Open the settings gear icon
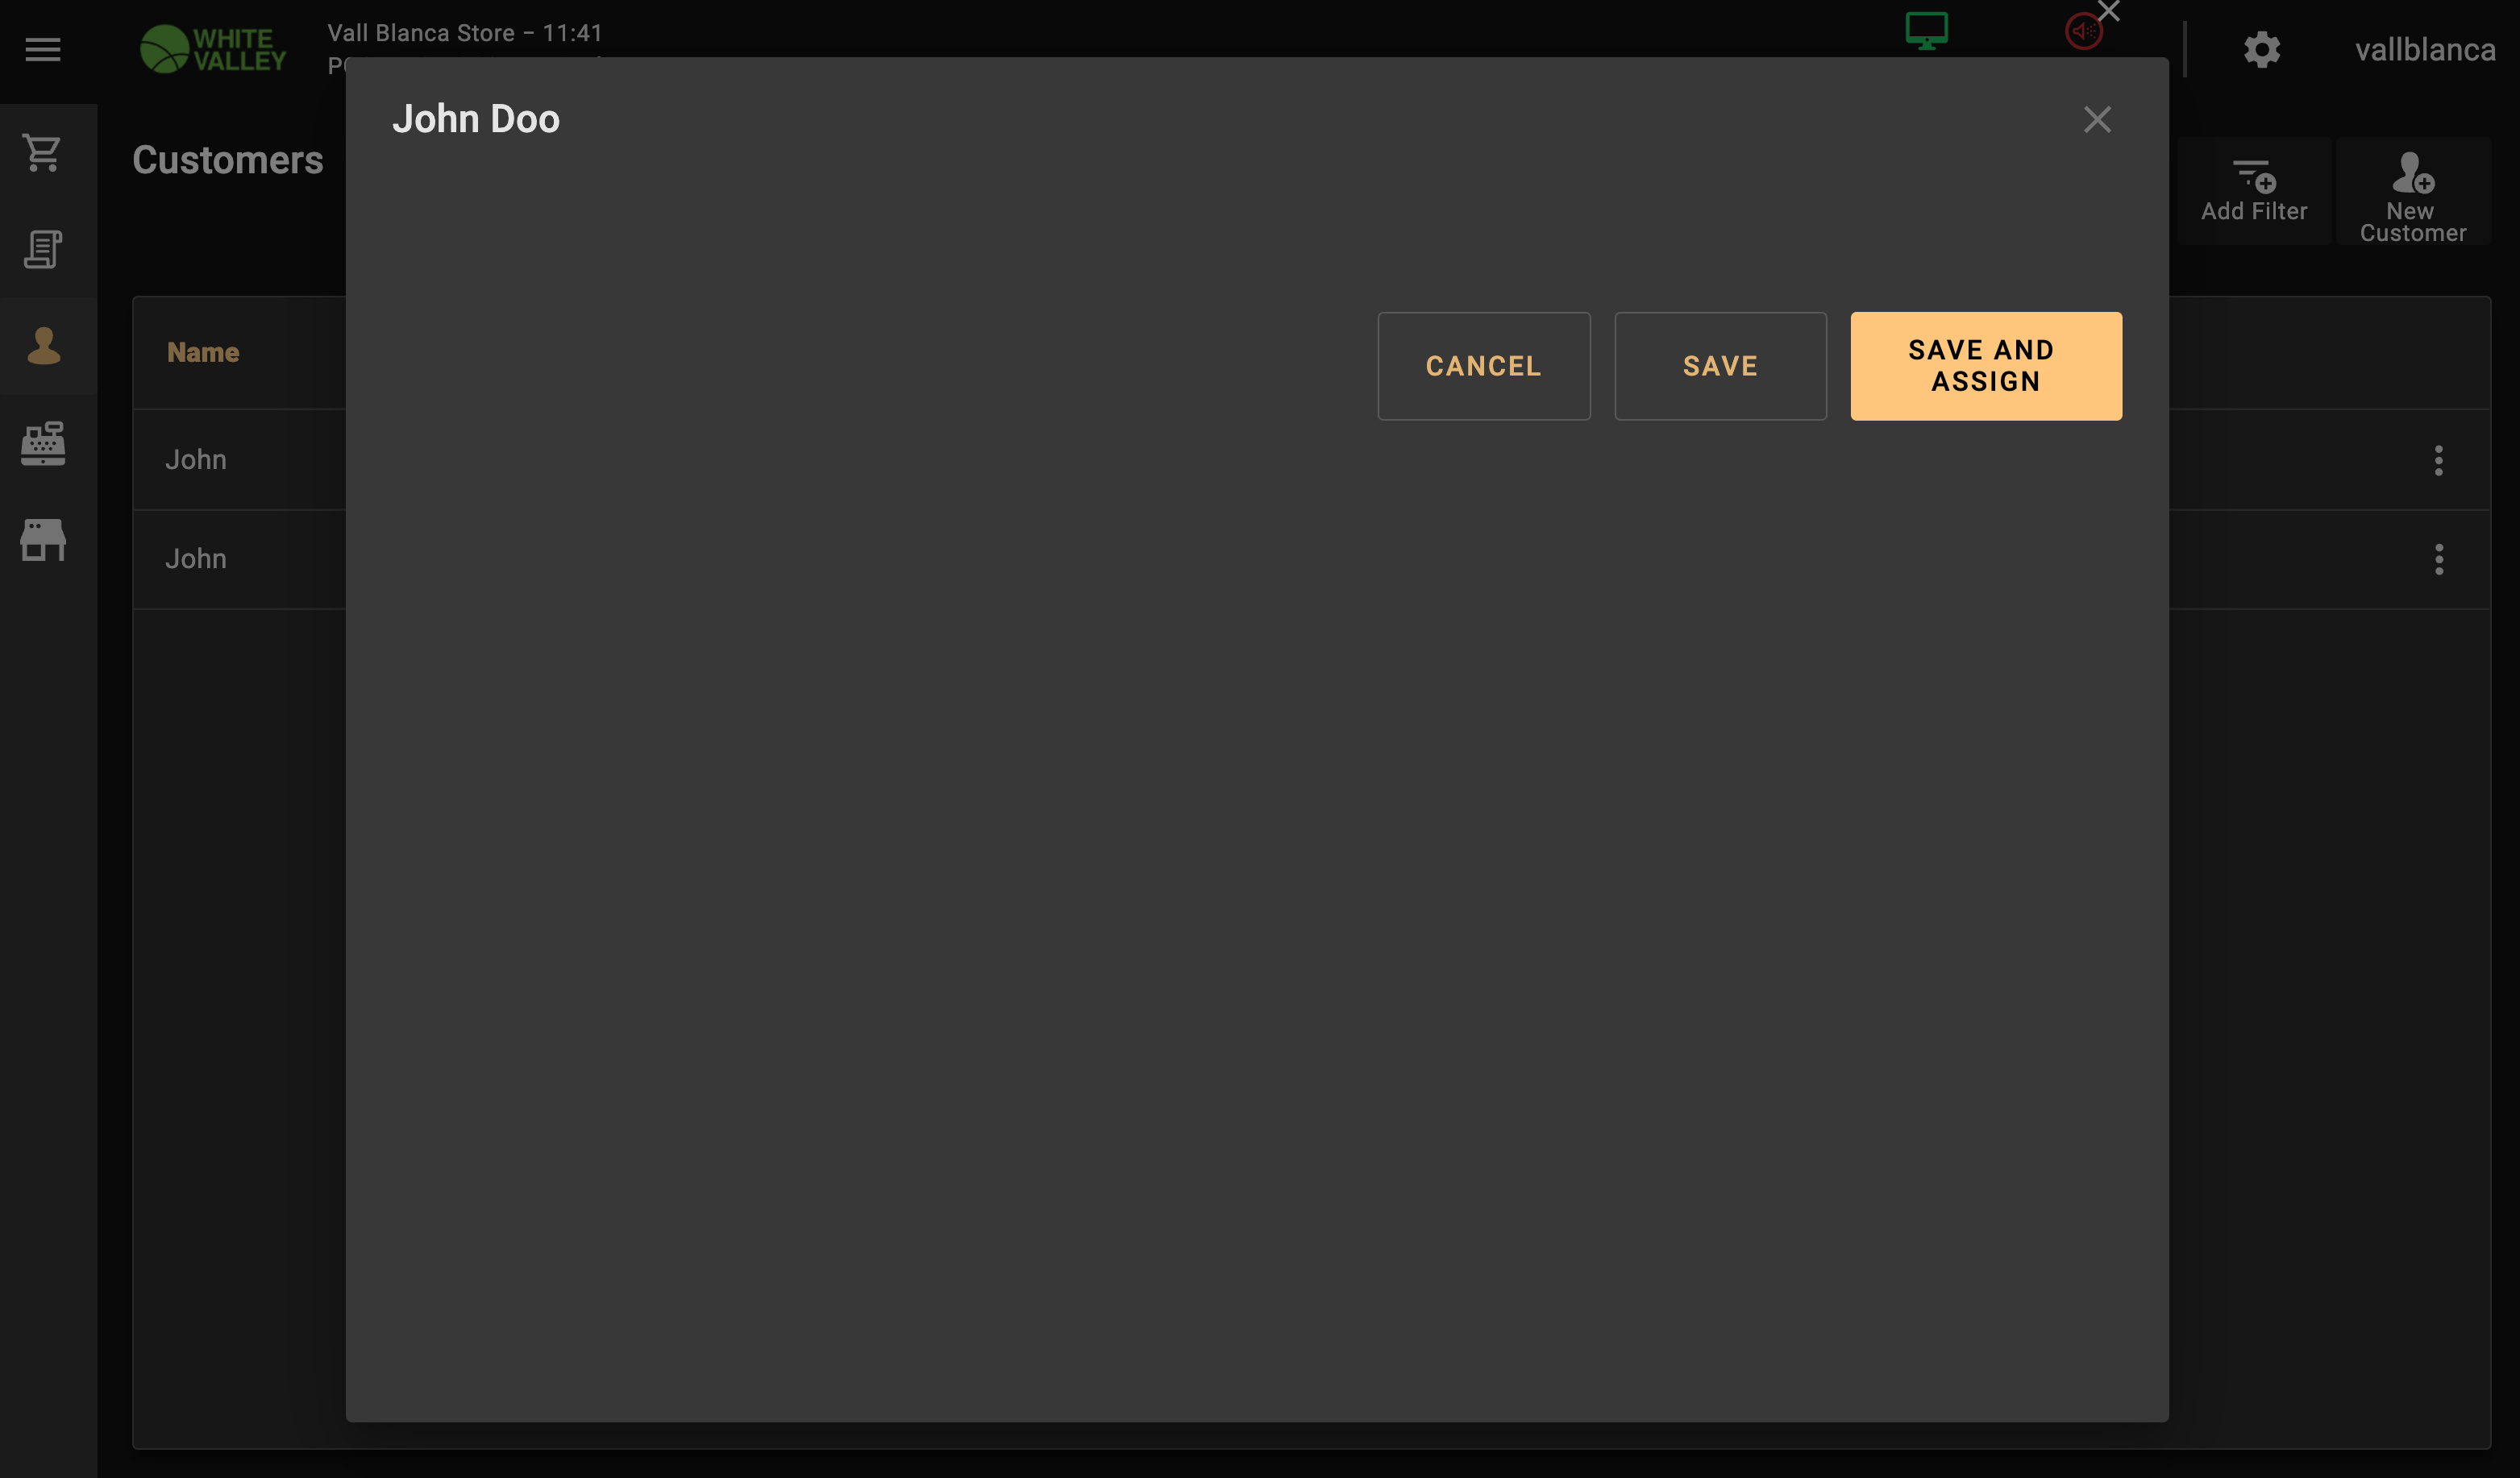 [x=2261, y=49]
